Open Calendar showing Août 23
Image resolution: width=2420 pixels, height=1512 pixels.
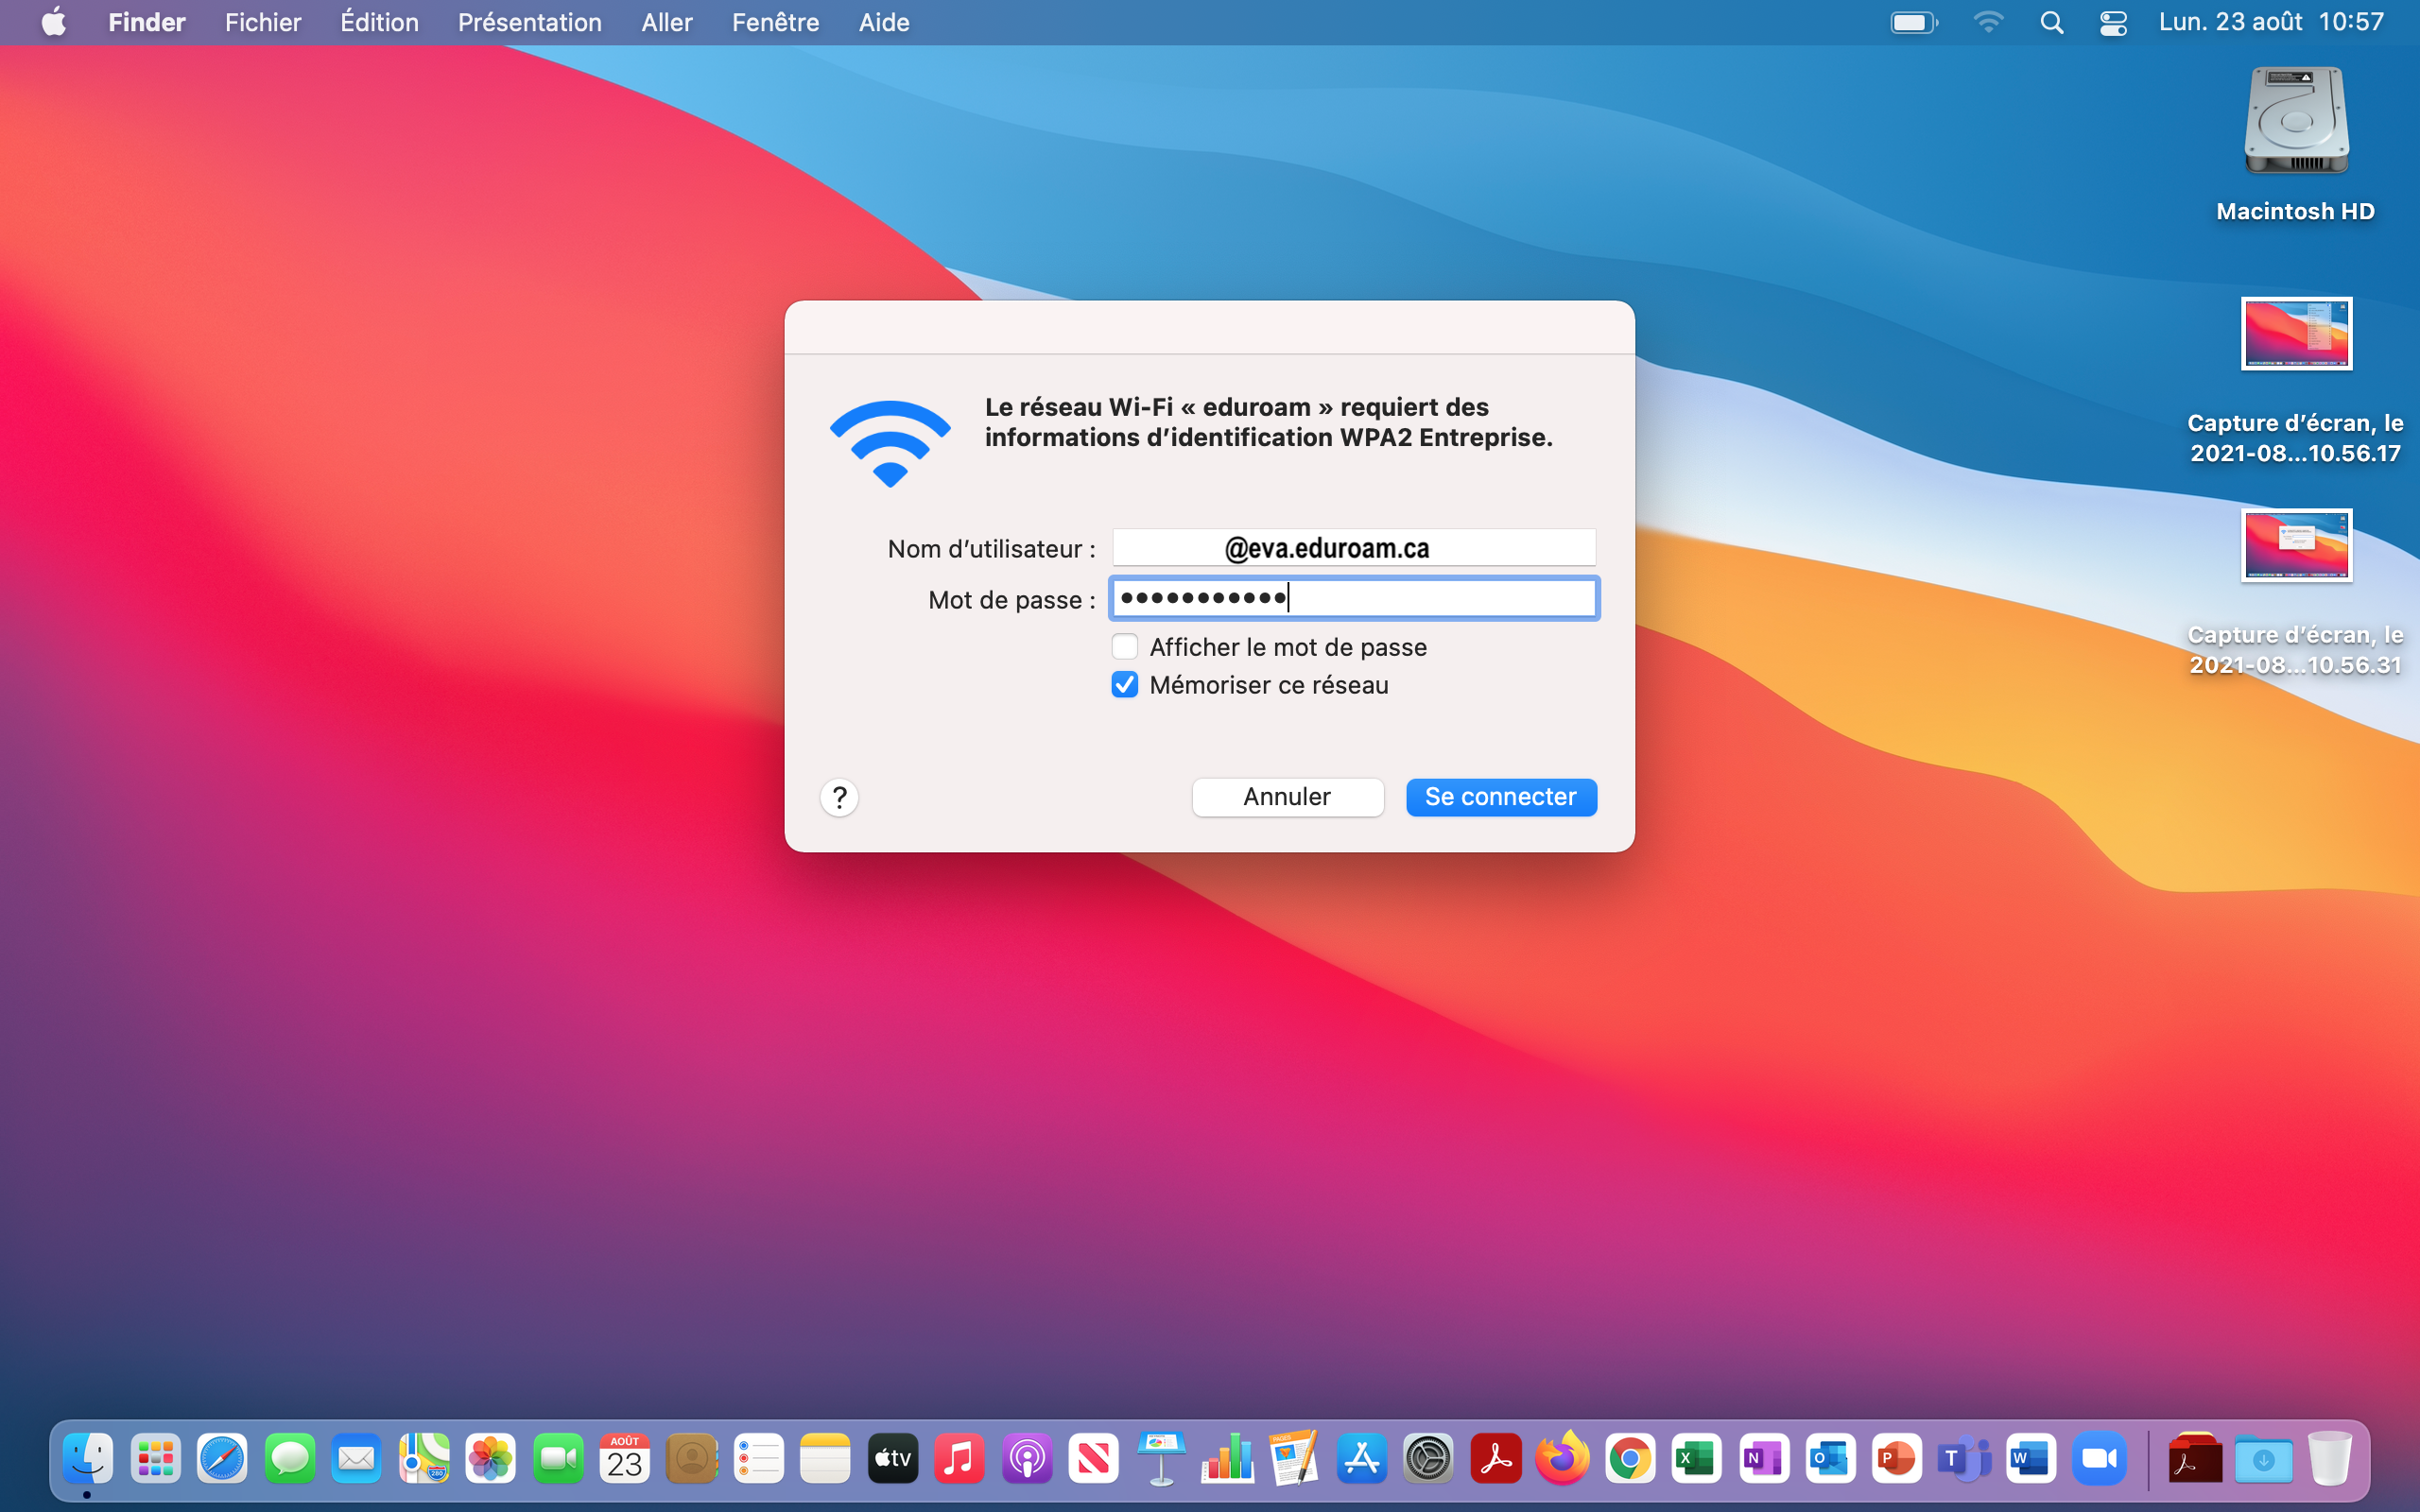click(625, 1459)
